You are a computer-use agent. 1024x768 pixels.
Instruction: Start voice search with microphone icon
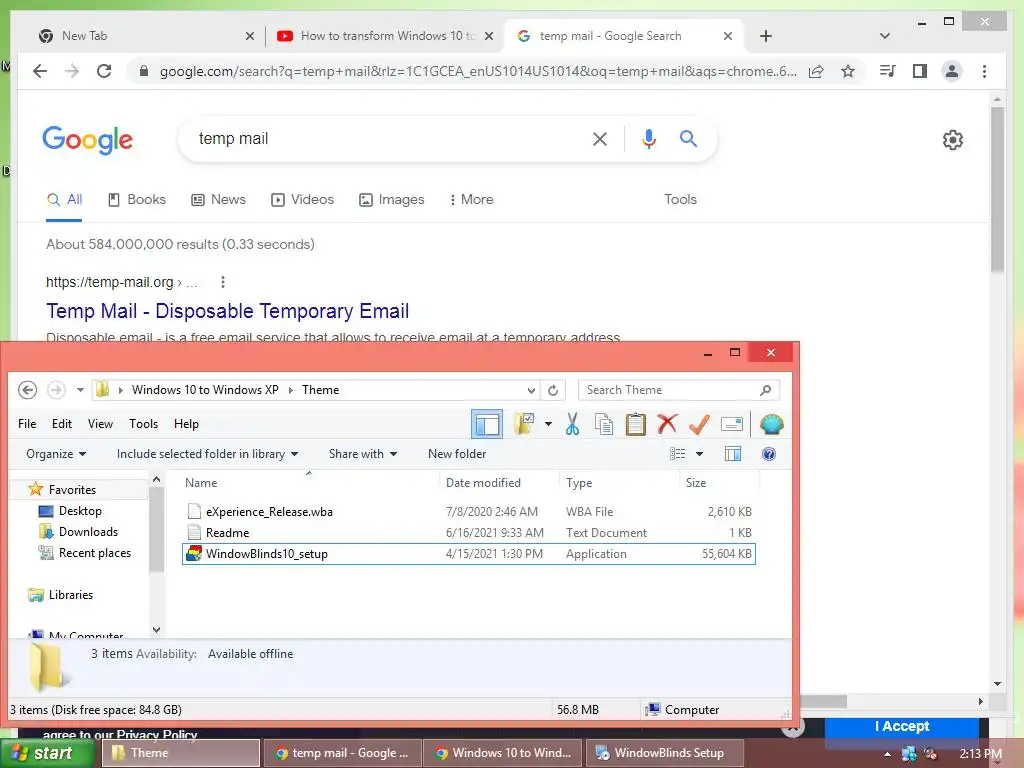[648, 138]
